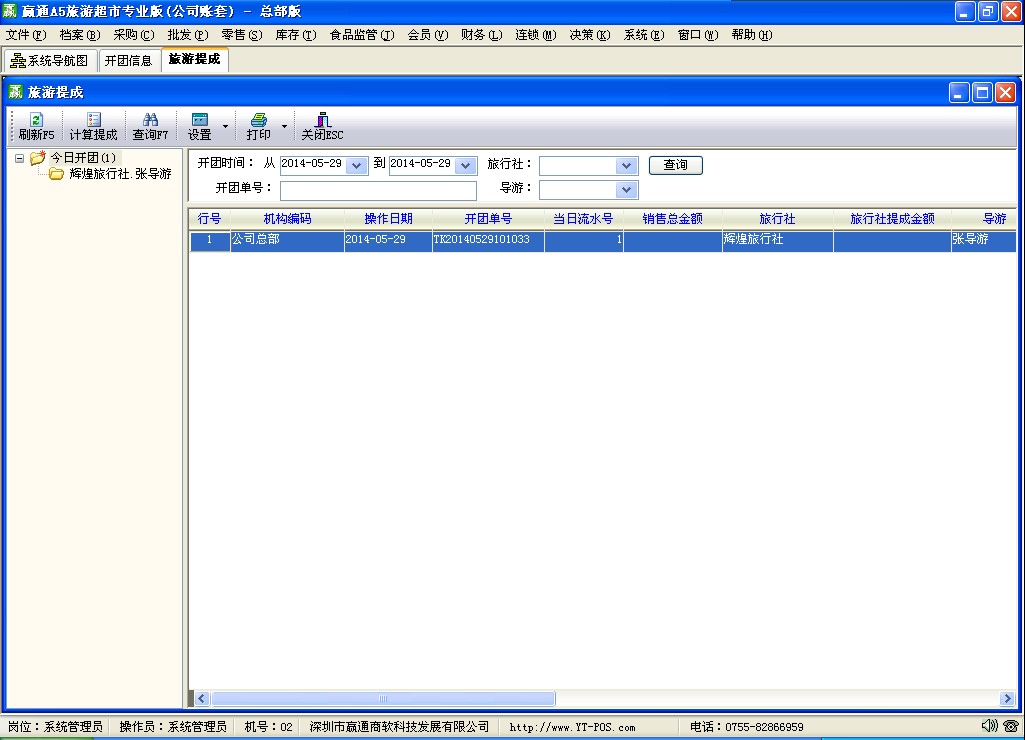The image size is (1025, 740).
Task: Collapse the 今日开团 tree node
Action: (20, 158)
